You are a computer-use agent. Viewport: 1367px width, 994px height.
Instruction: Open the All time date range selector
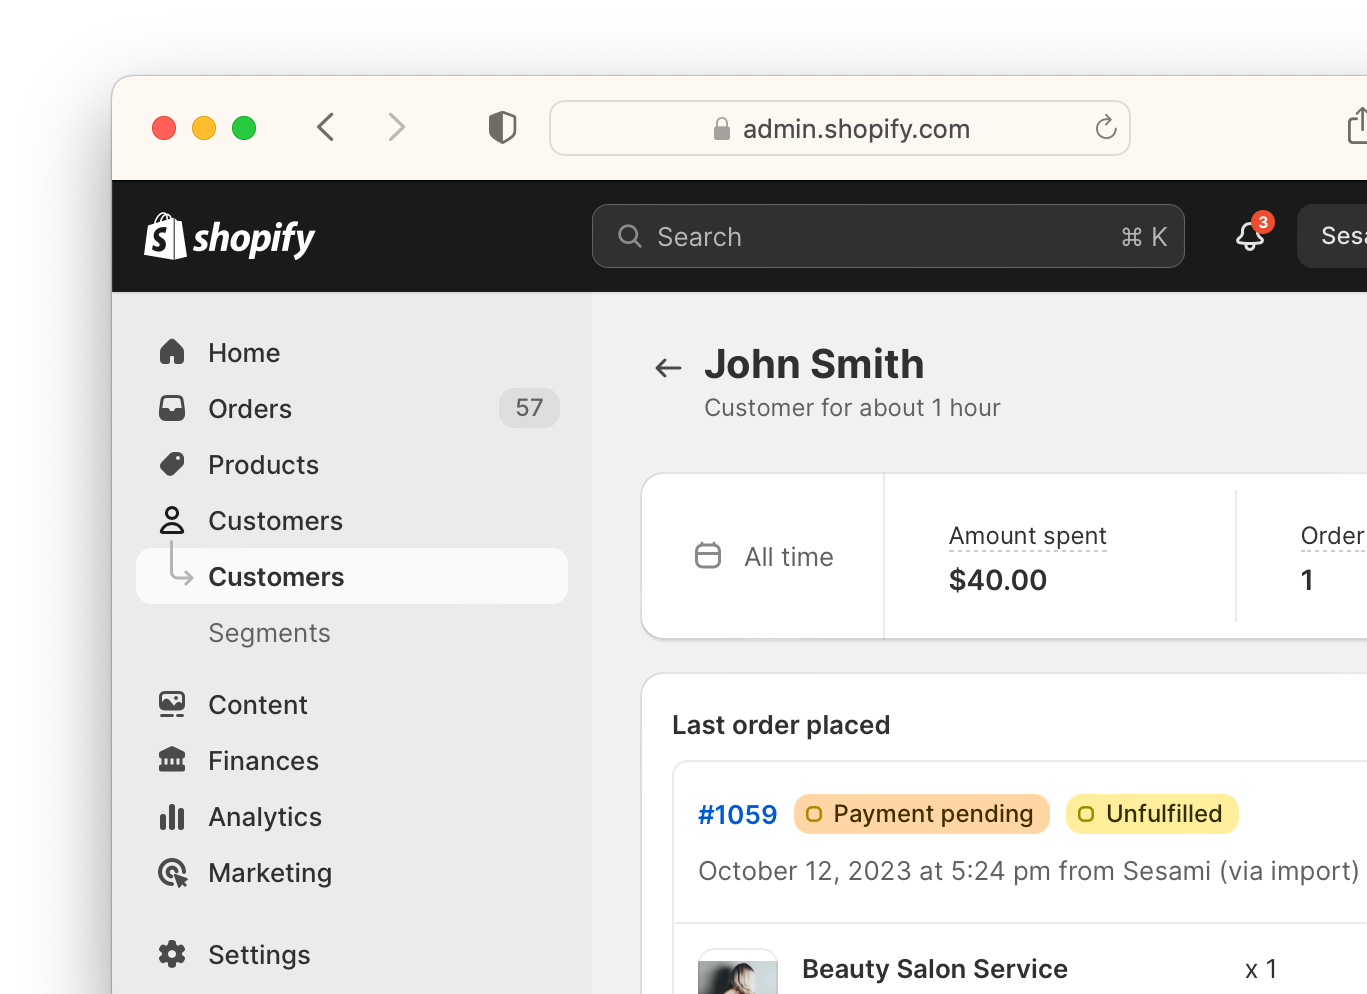point(765,557)
